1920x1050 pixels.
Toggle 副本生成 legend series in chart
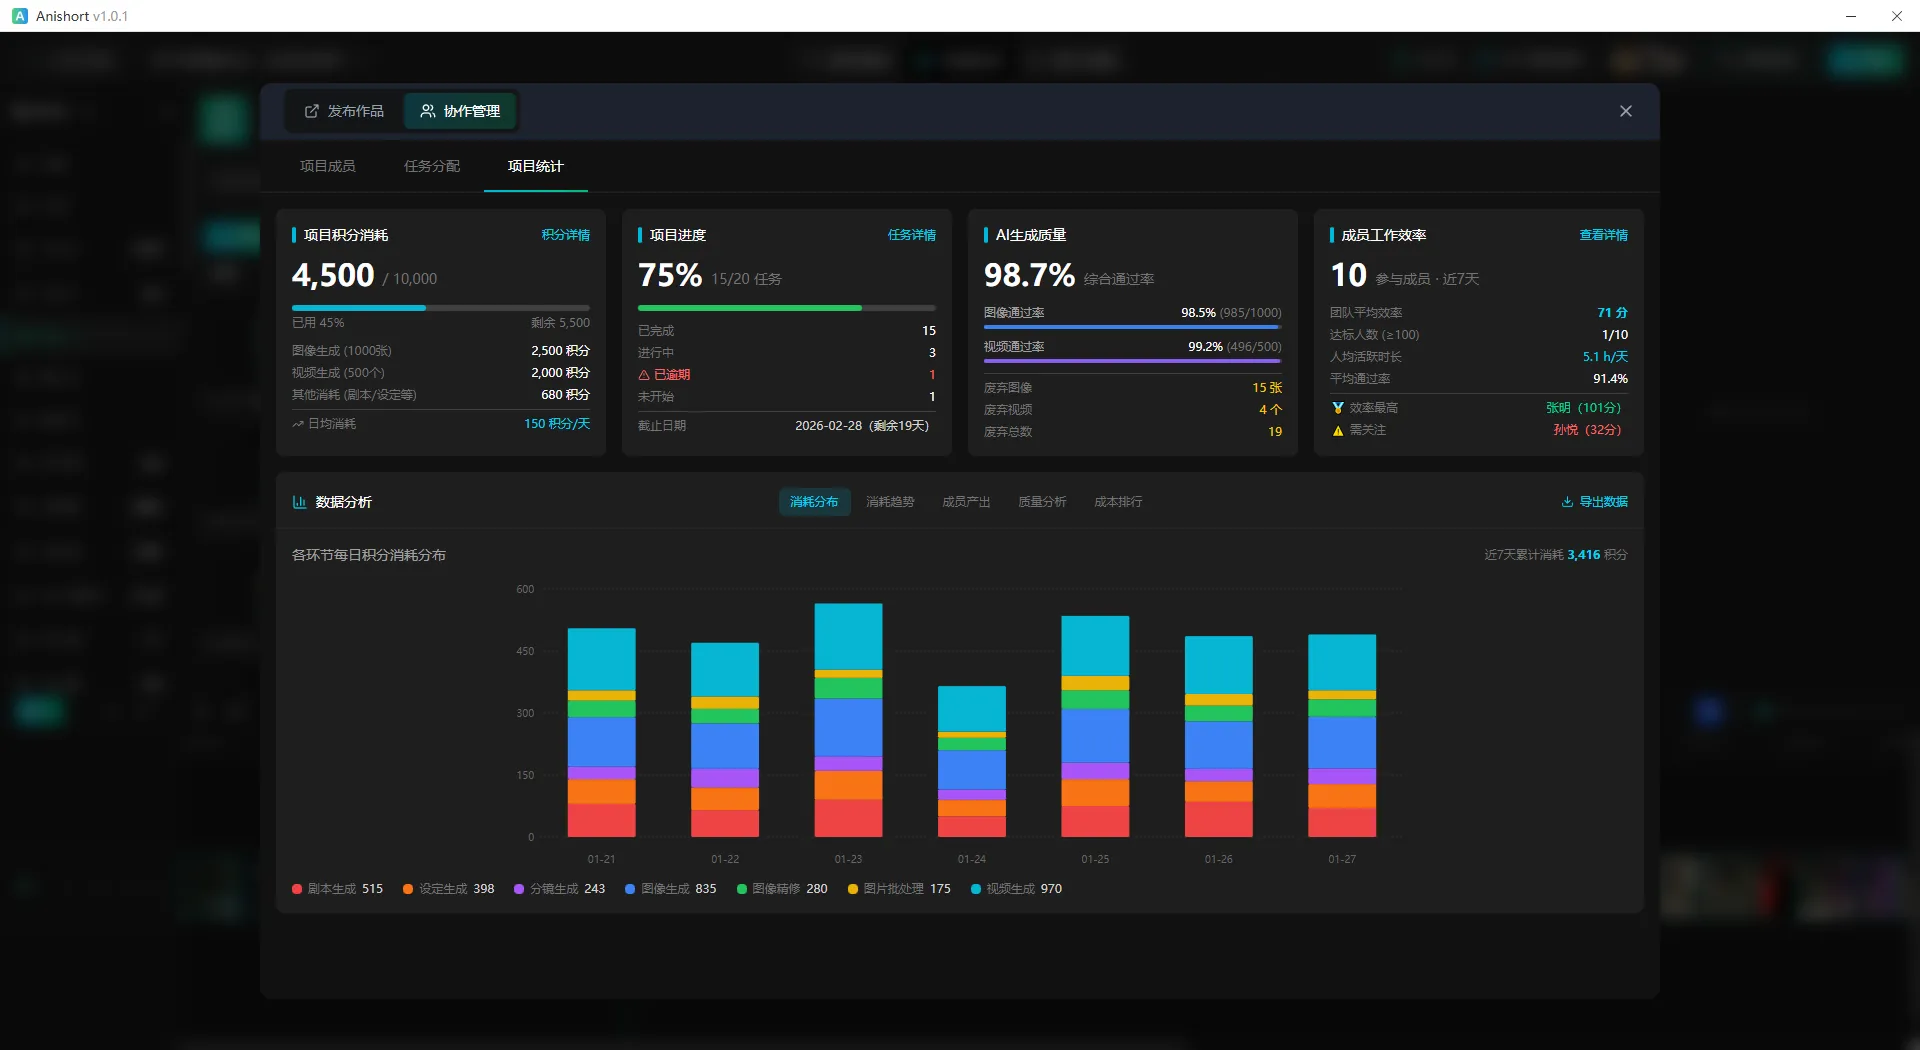click(x=337, y=889)
